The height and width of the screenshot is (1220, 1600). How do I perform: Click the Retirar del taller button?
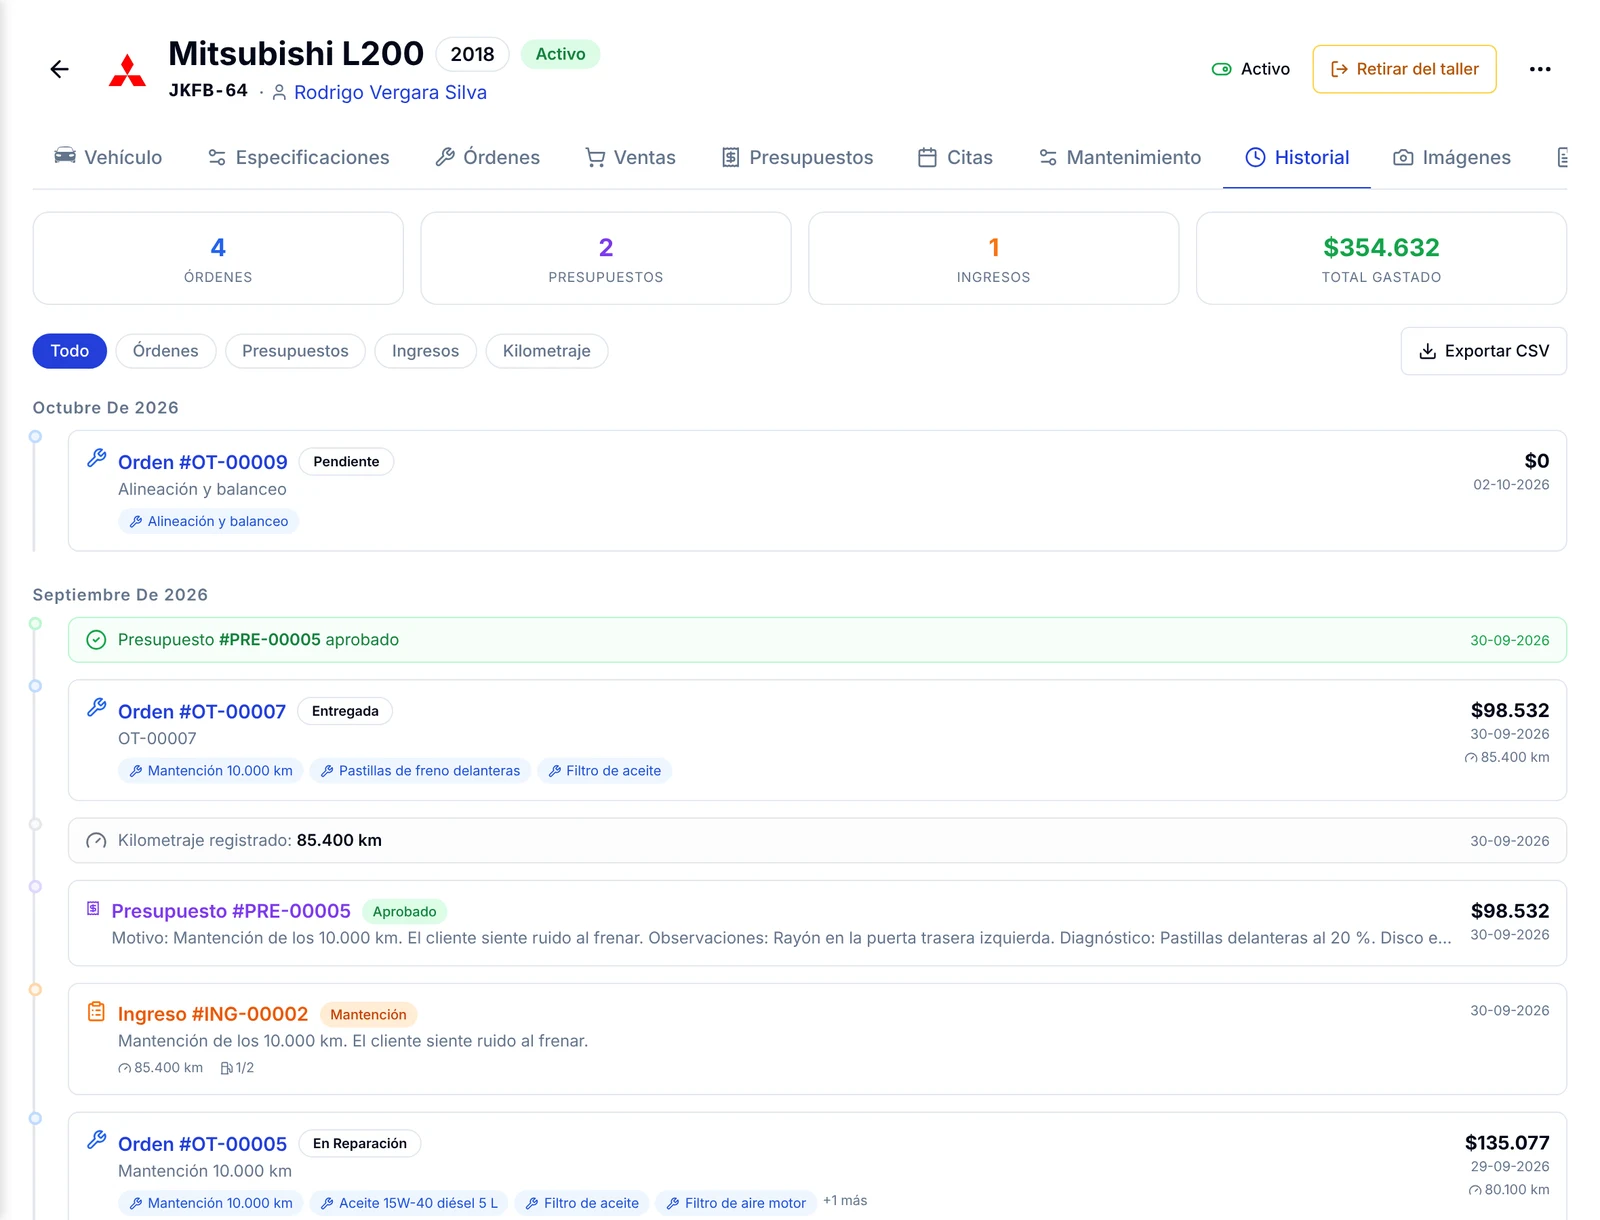tap(1404, 69)
